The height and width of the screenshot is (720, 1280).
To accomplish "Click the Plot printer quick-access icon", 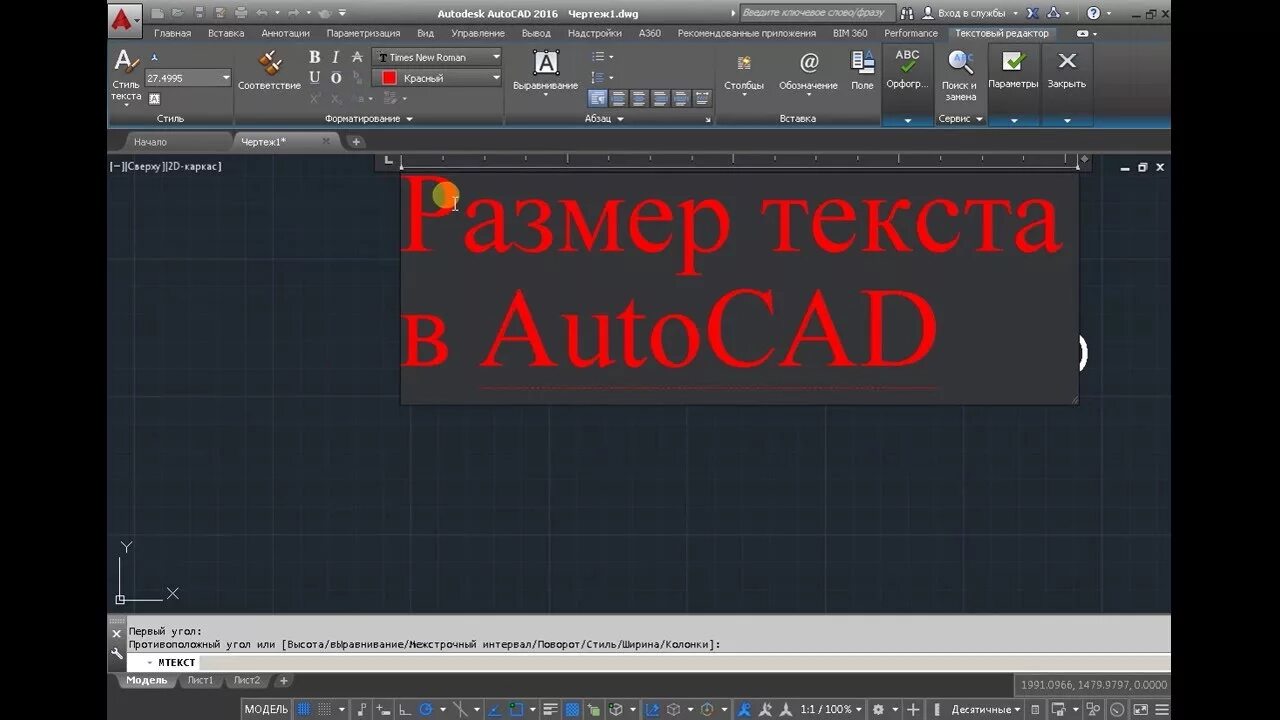I will coord(241,13).
